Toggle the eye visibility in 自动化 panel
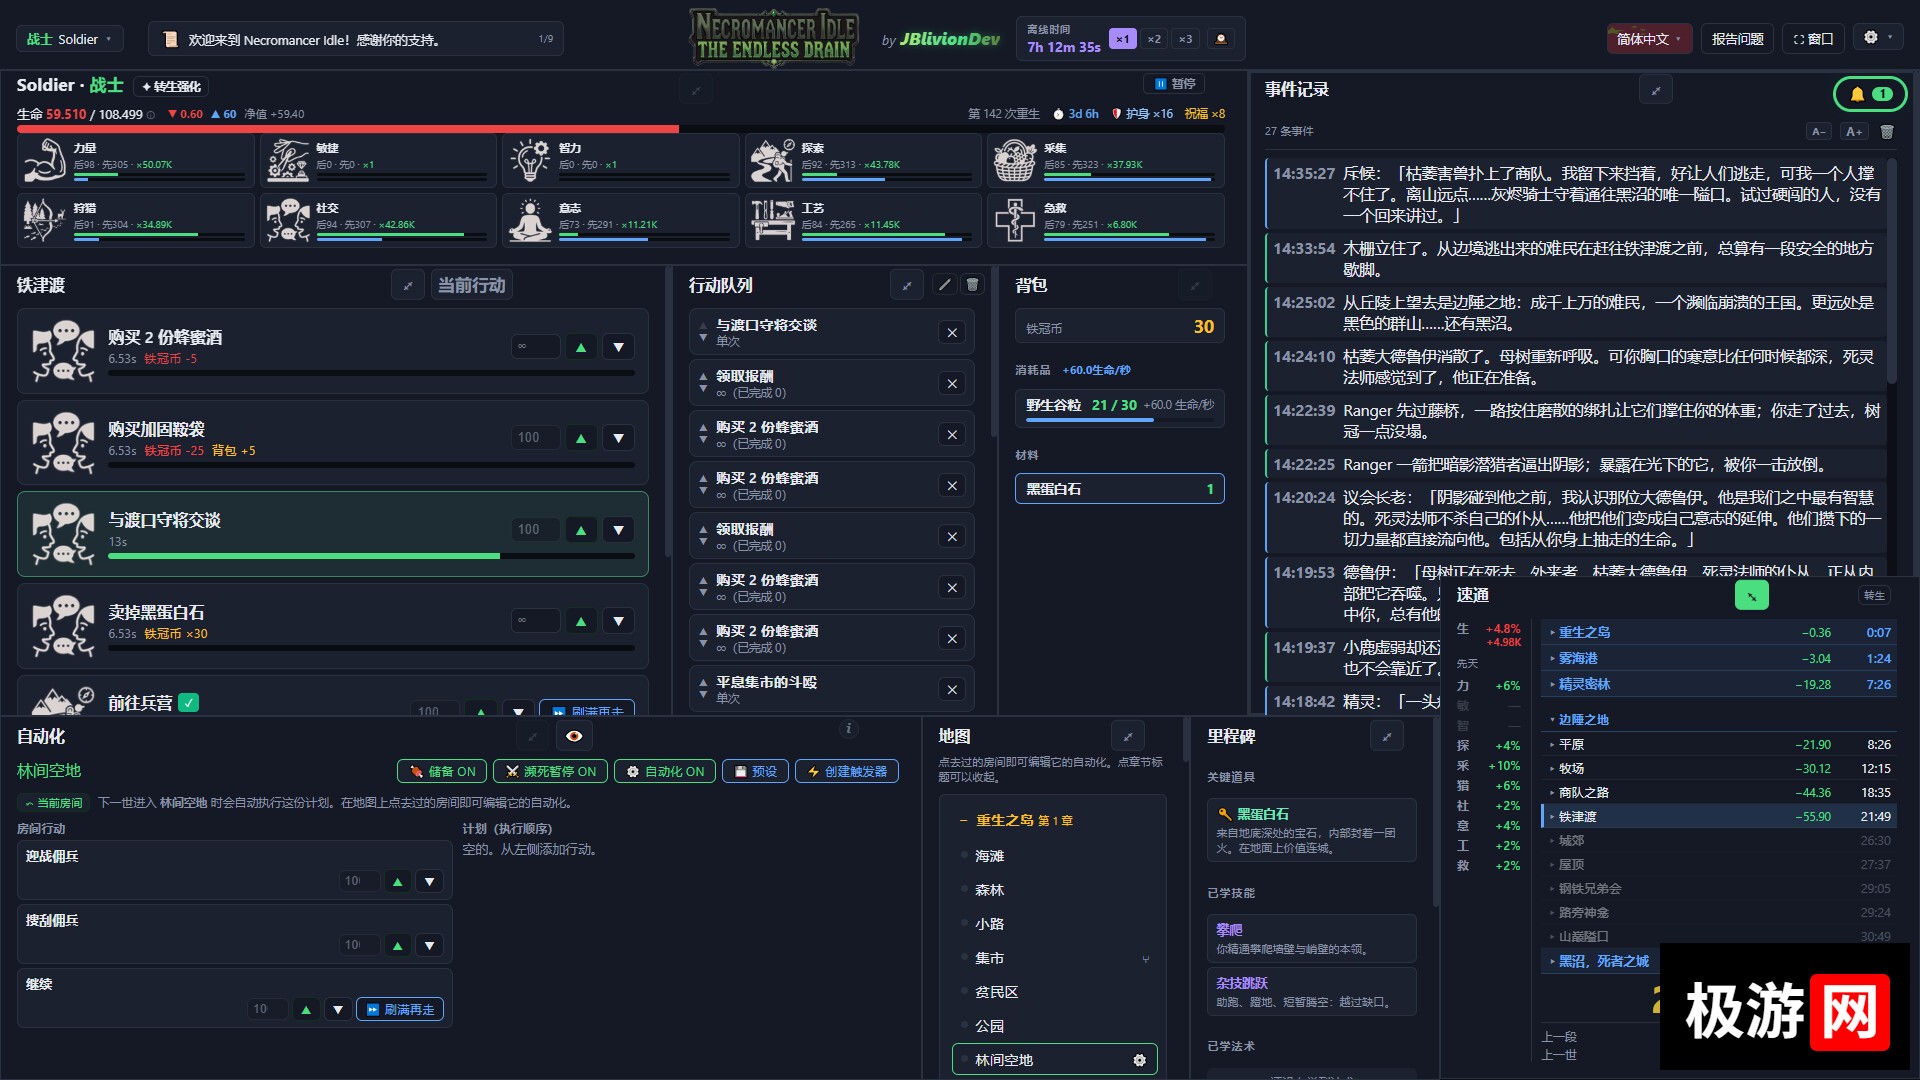This screenshot has width=1920, height=1080. [574, 736]
